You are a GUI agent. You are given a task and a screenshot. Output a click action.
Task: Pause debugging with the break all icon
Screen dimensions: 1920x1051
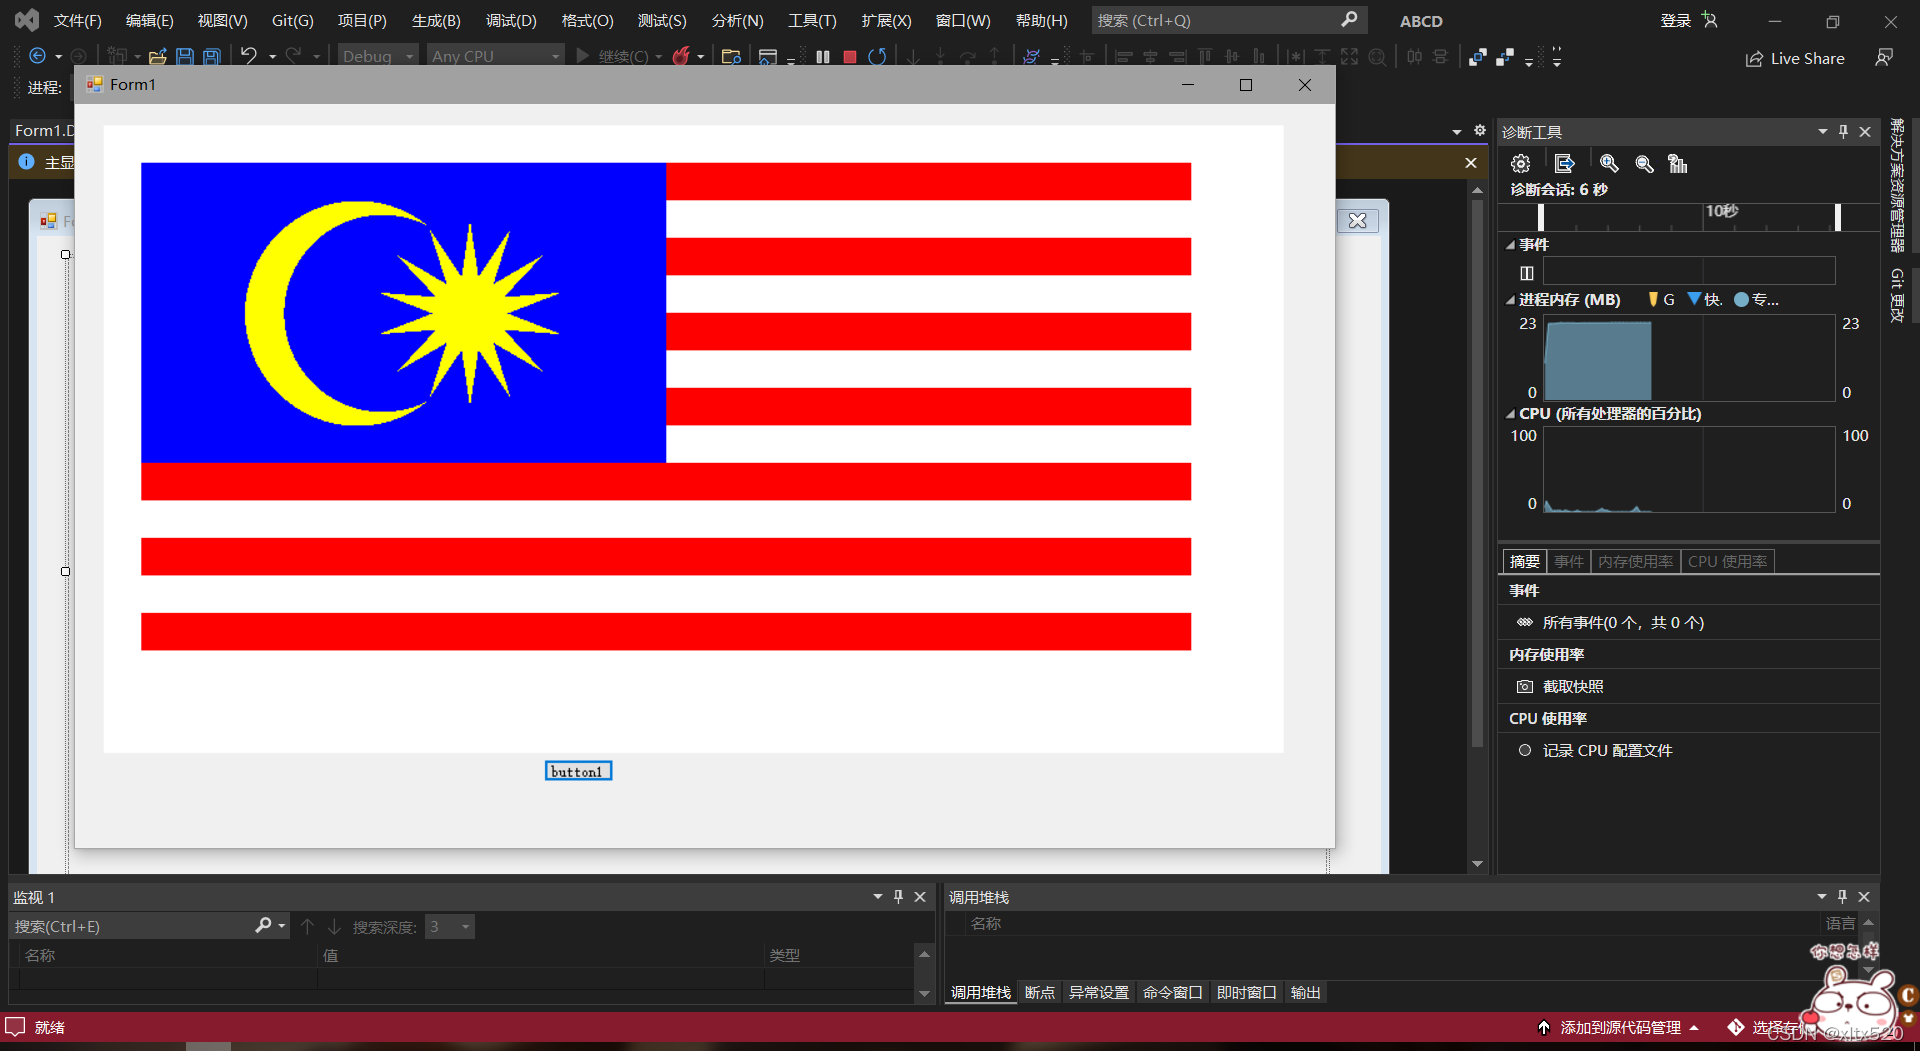pyautogui.click(x=823, y=57)
